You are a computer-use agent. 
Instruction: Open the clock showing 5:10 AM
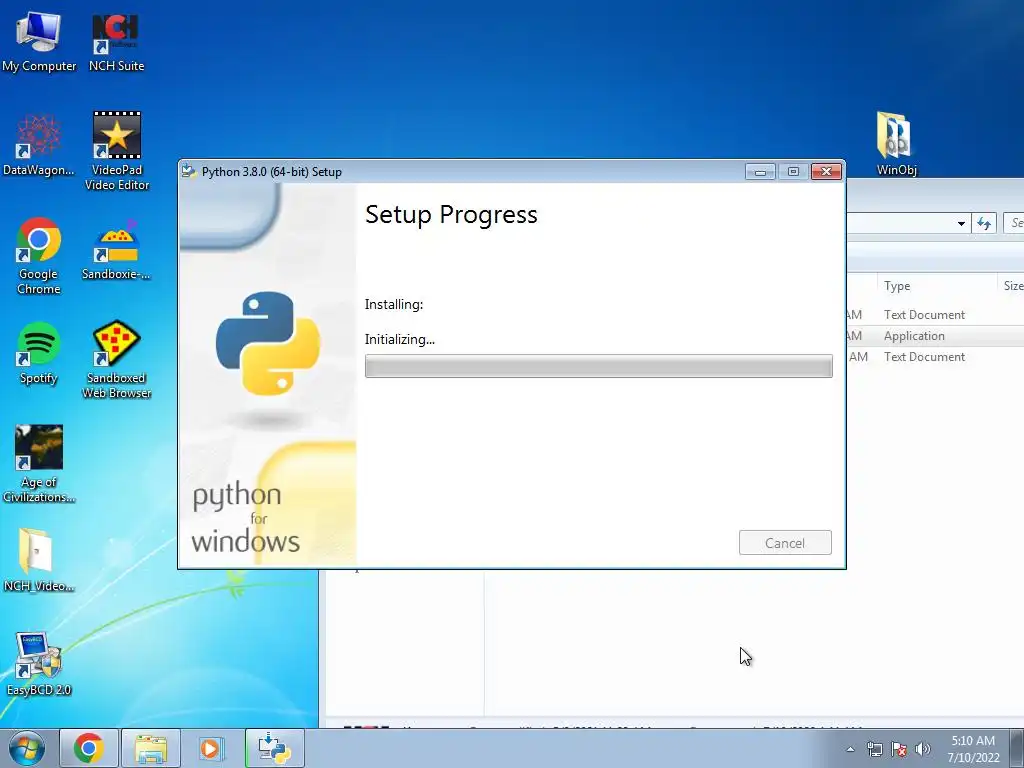[973, 749]
